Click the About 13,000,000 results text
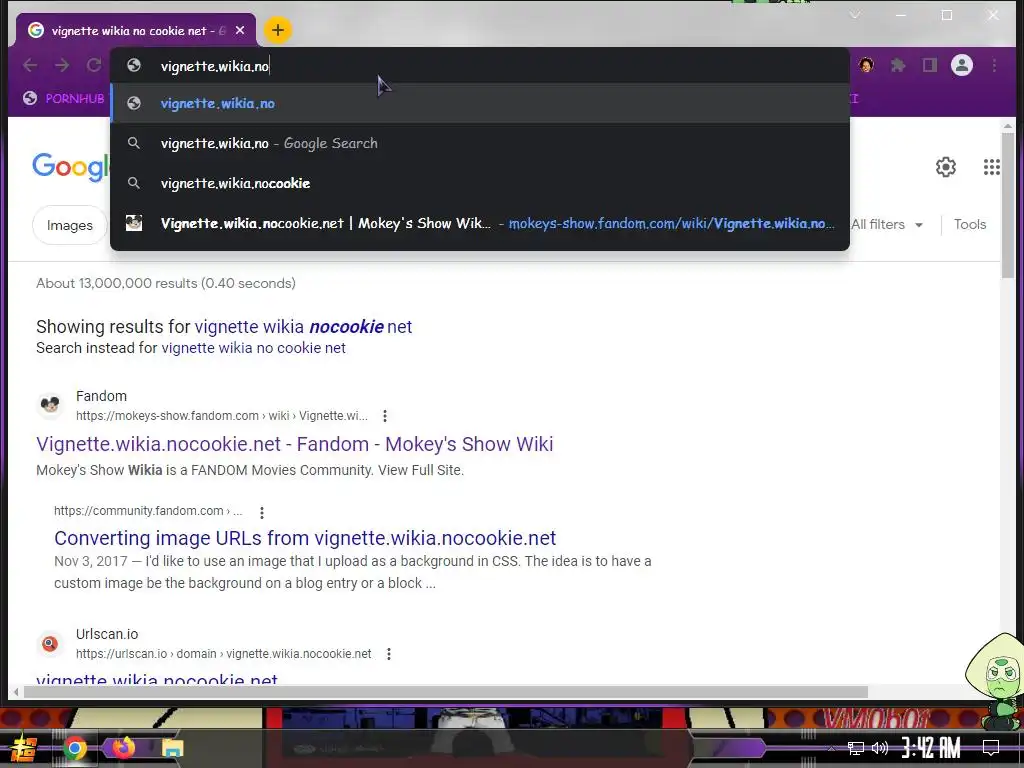Viewport: 1024px width, 768px height. click(x=166, y=283)
